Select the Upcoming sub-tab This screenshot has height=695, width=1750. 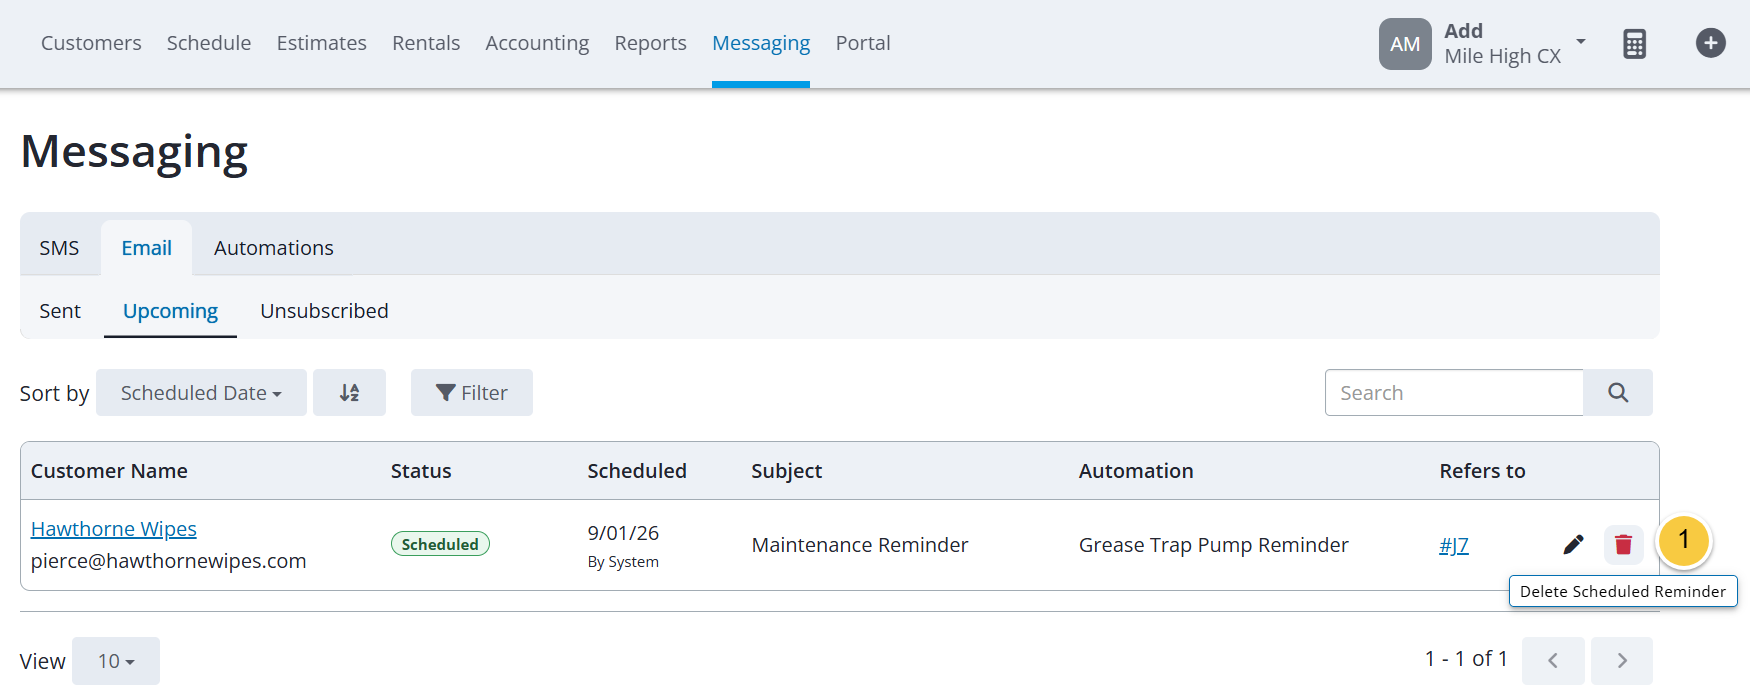[x=170, y=311]
